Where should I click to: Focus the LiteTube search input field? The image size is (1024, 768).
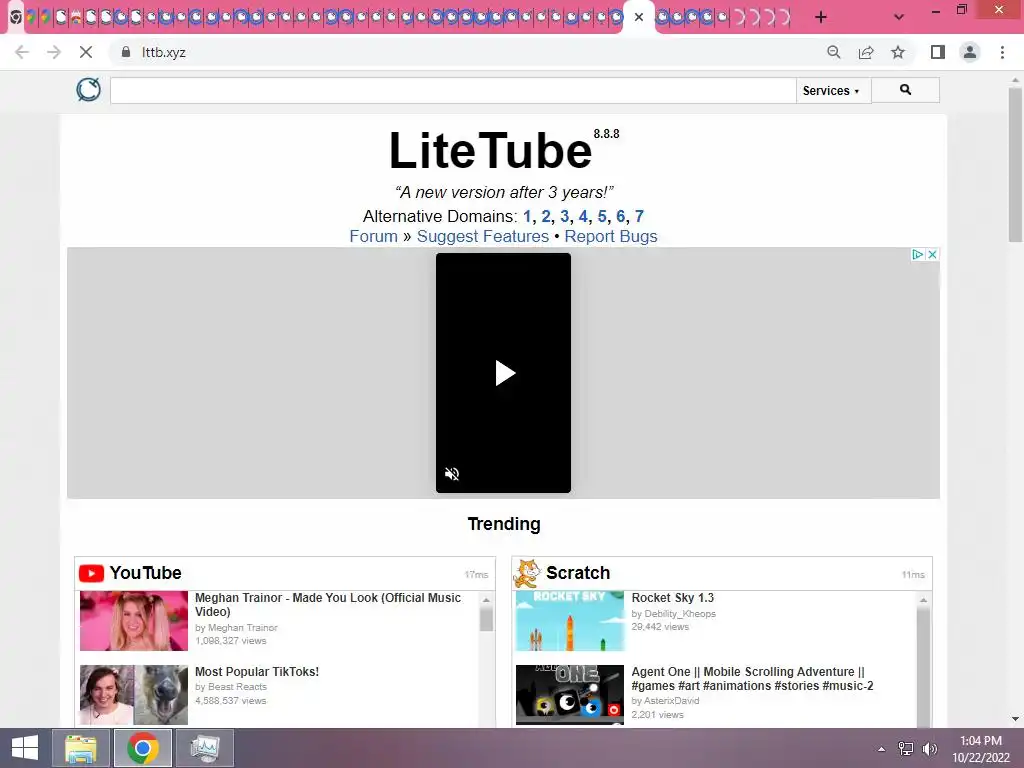click(x=453, y=90)
